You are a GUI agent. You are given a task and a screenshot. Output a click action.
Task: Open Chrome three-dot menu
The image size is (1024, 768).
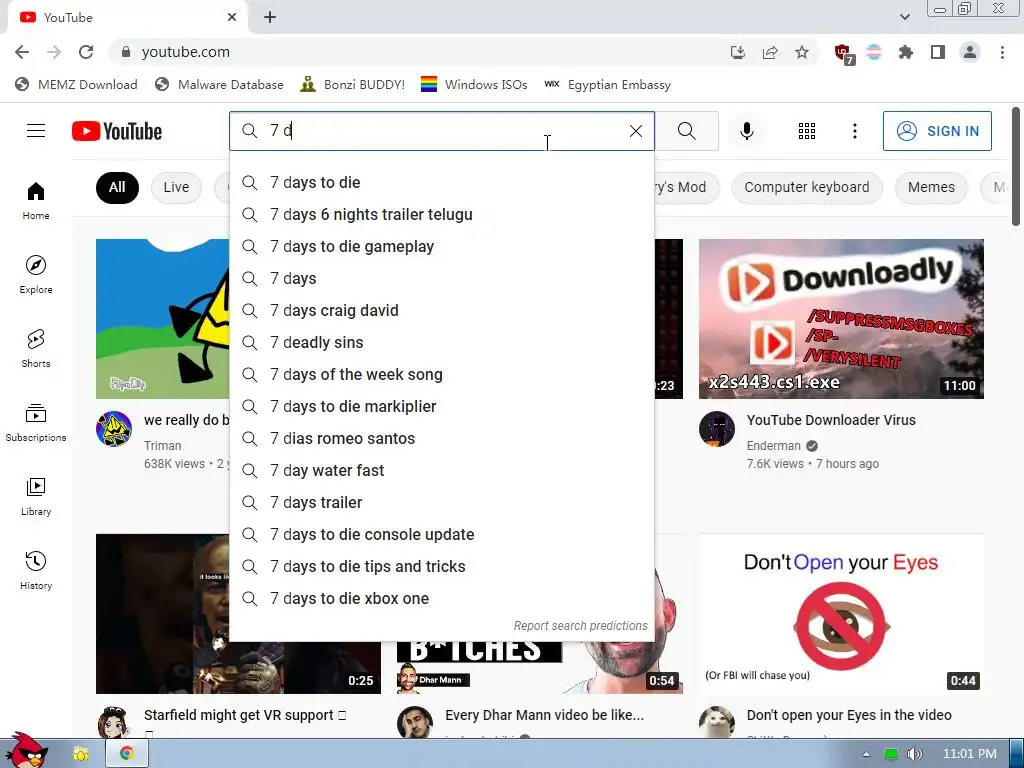[1002, 52]
